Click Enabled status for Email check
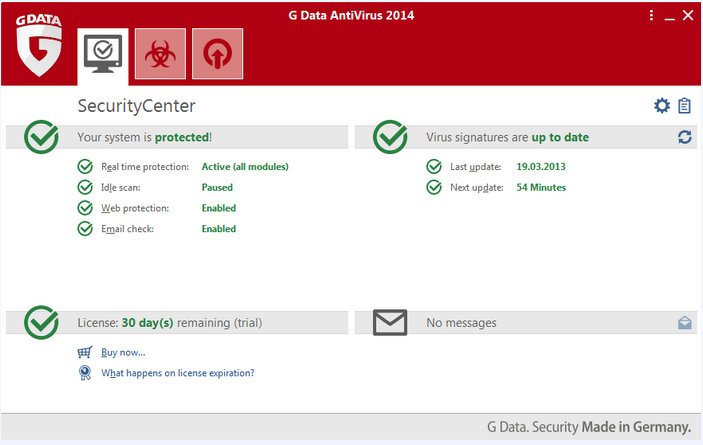Screen dimensions: 703x445 coord(219,229)
